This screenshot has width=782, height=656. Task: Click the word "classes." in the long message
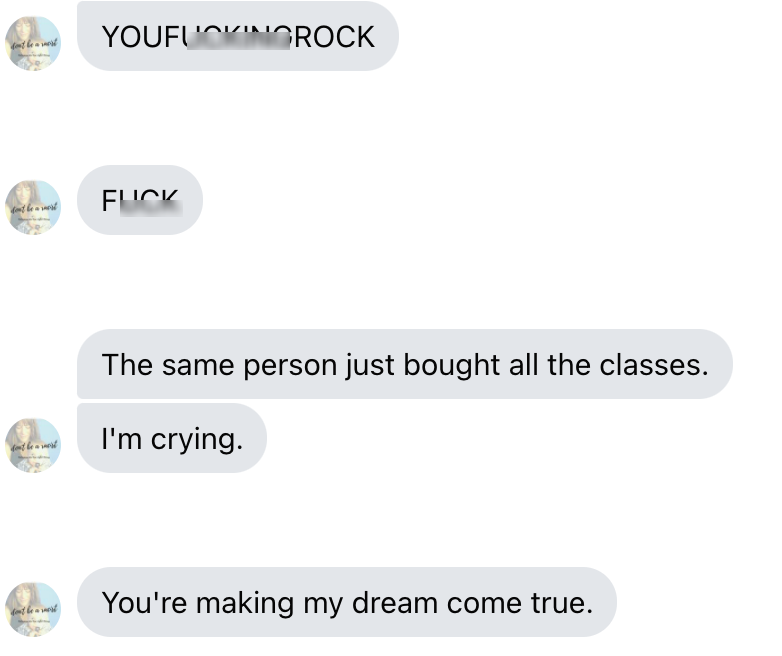(654, 365)
